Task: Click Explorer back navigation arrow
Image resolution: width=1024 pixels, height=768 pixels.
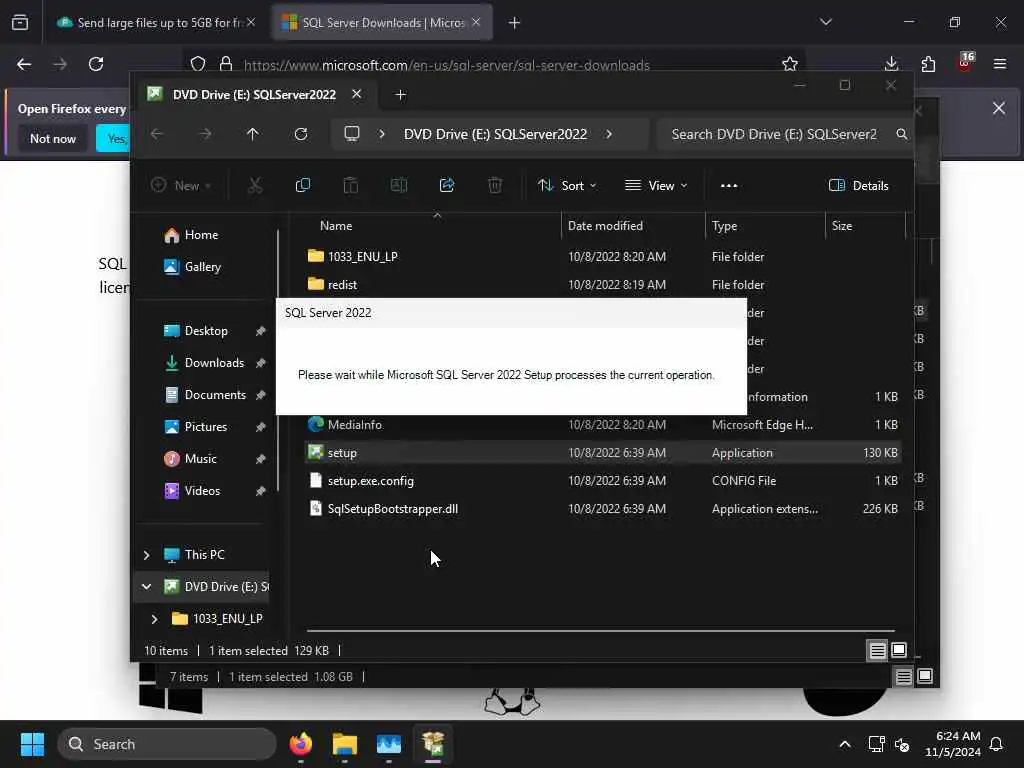Action: [x=157, y=134]
